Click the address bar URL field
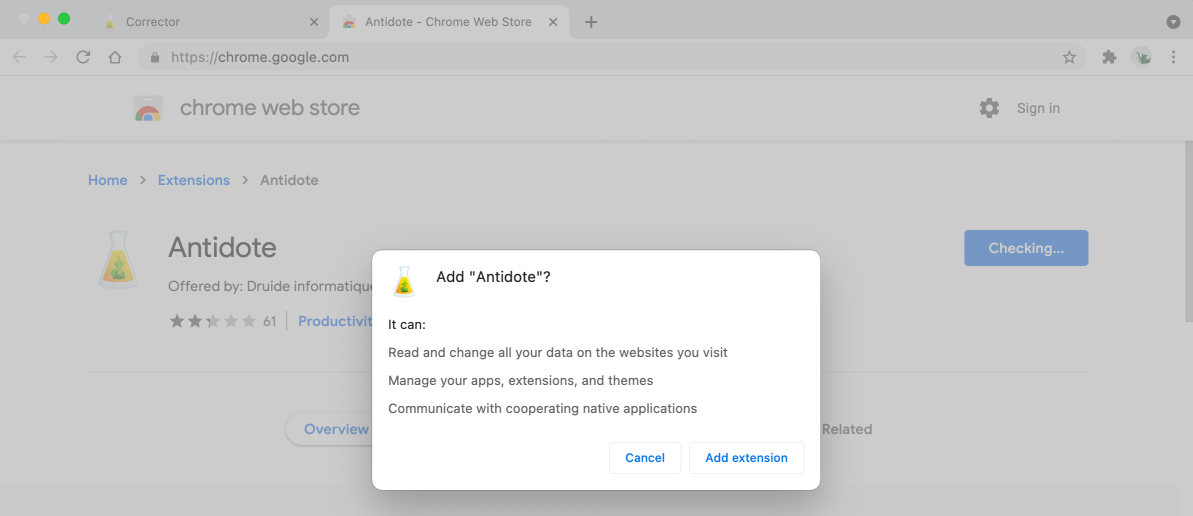 (x=600, y=58)
